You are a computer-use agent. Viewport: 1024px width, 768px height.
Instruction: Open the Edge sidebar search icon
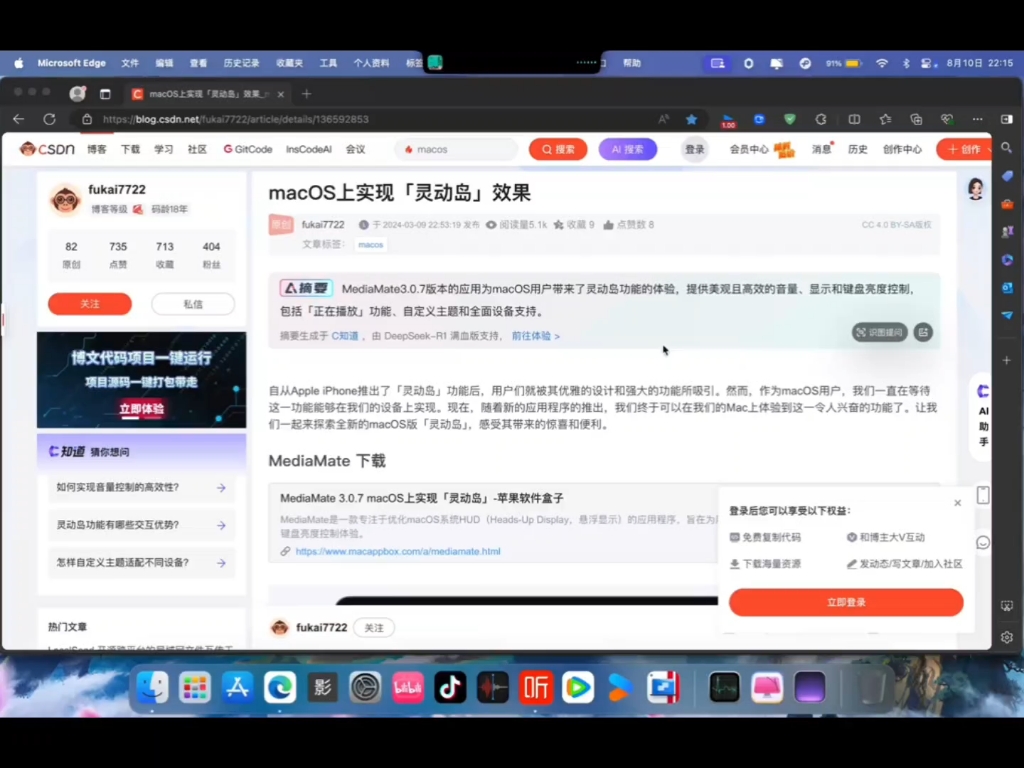coord(1006,148)
